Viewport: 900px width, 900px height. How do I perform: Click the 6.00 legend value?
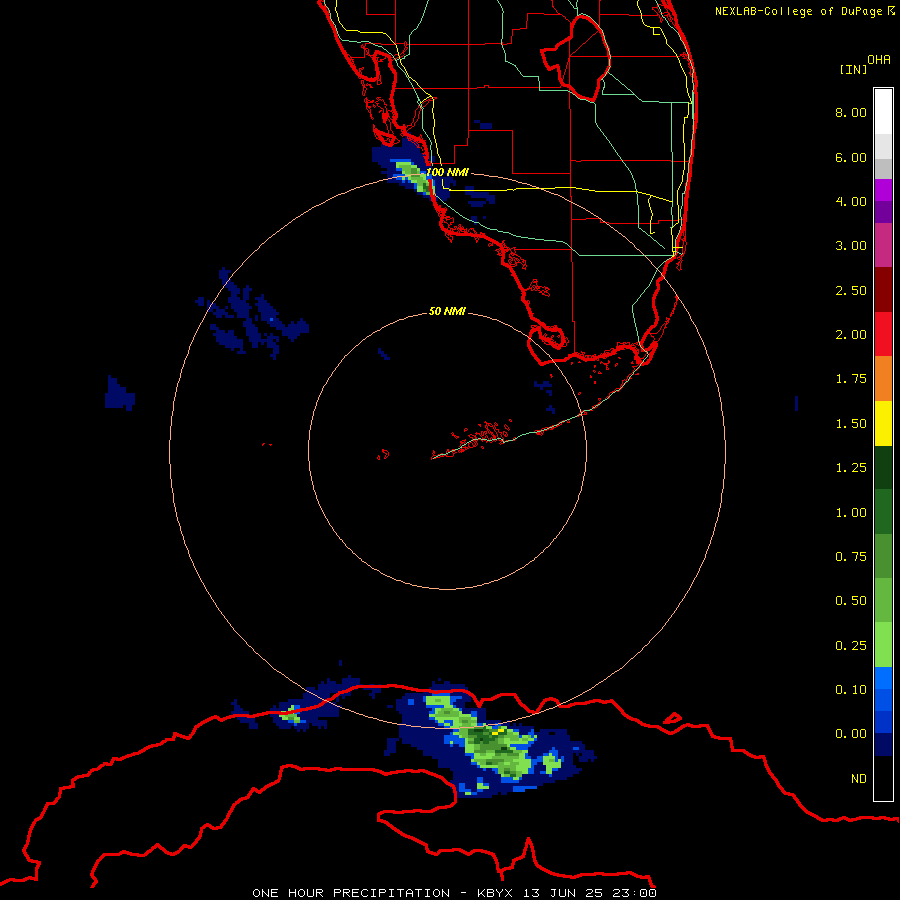pos(851,157)
